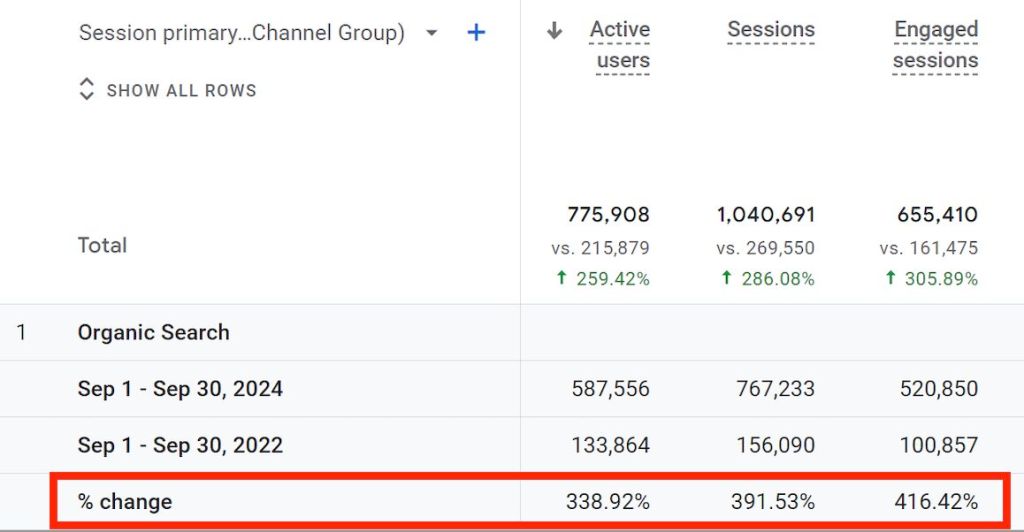The width and height of the screenshot is (1024, 532).
Task: Click the 2022 Active users value 133,864
Action: [611, 445]
